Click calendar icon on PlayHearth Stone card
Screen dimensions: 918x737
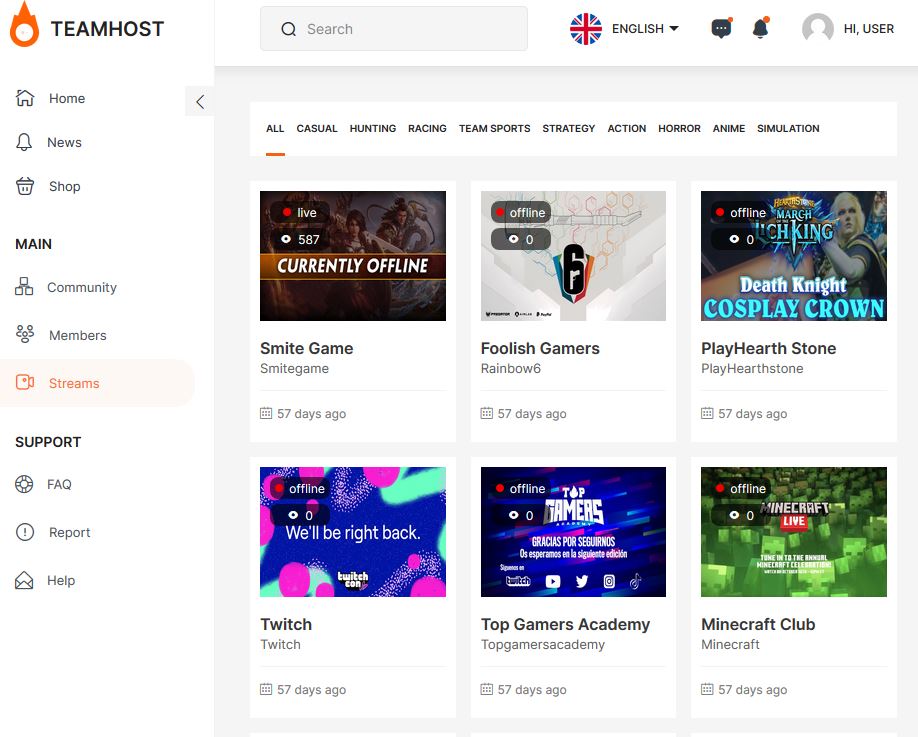click(x=707, y=413)
